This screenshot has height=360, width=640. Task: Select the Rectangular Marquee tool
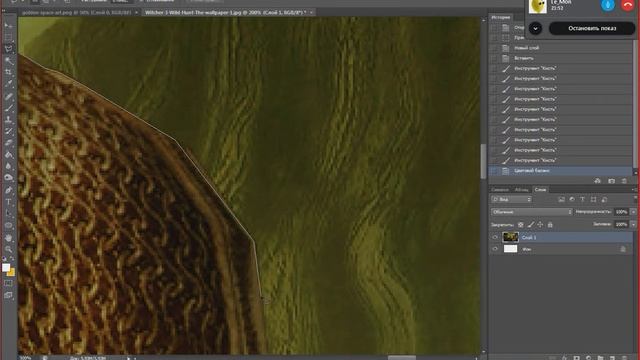pos(8,37)
